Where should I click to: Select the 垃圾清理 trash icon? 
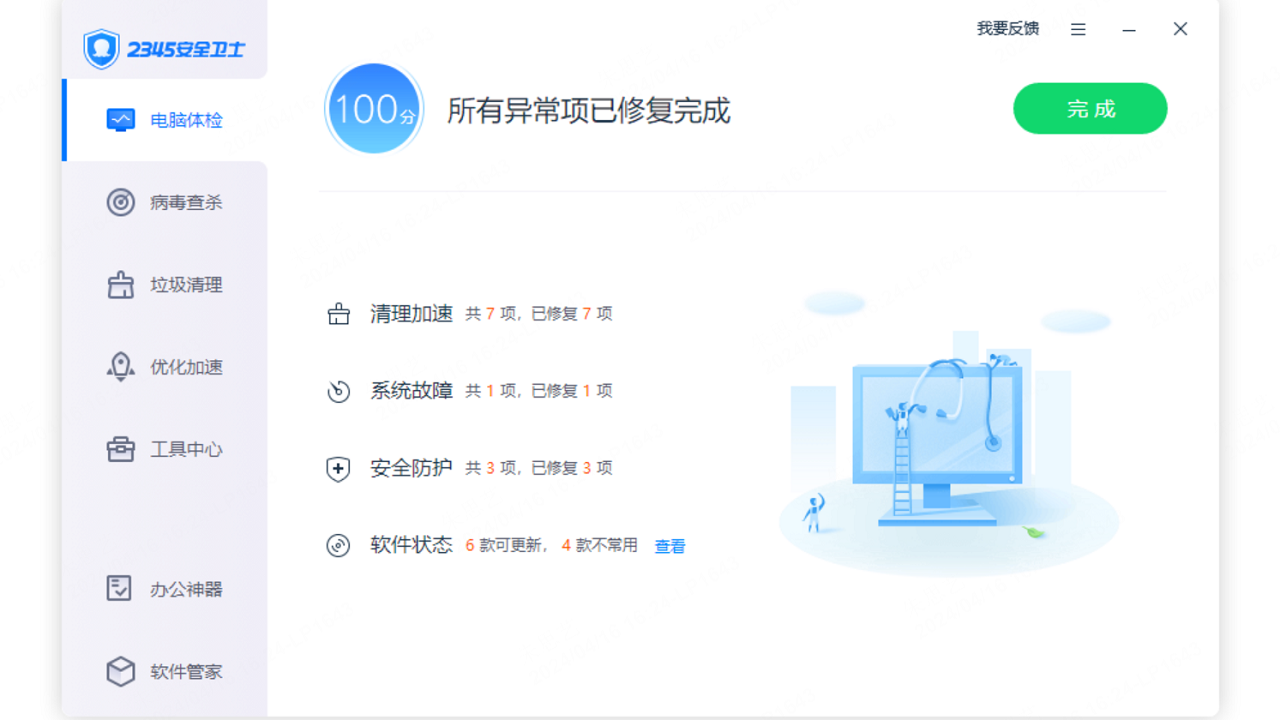click(120, 285)
